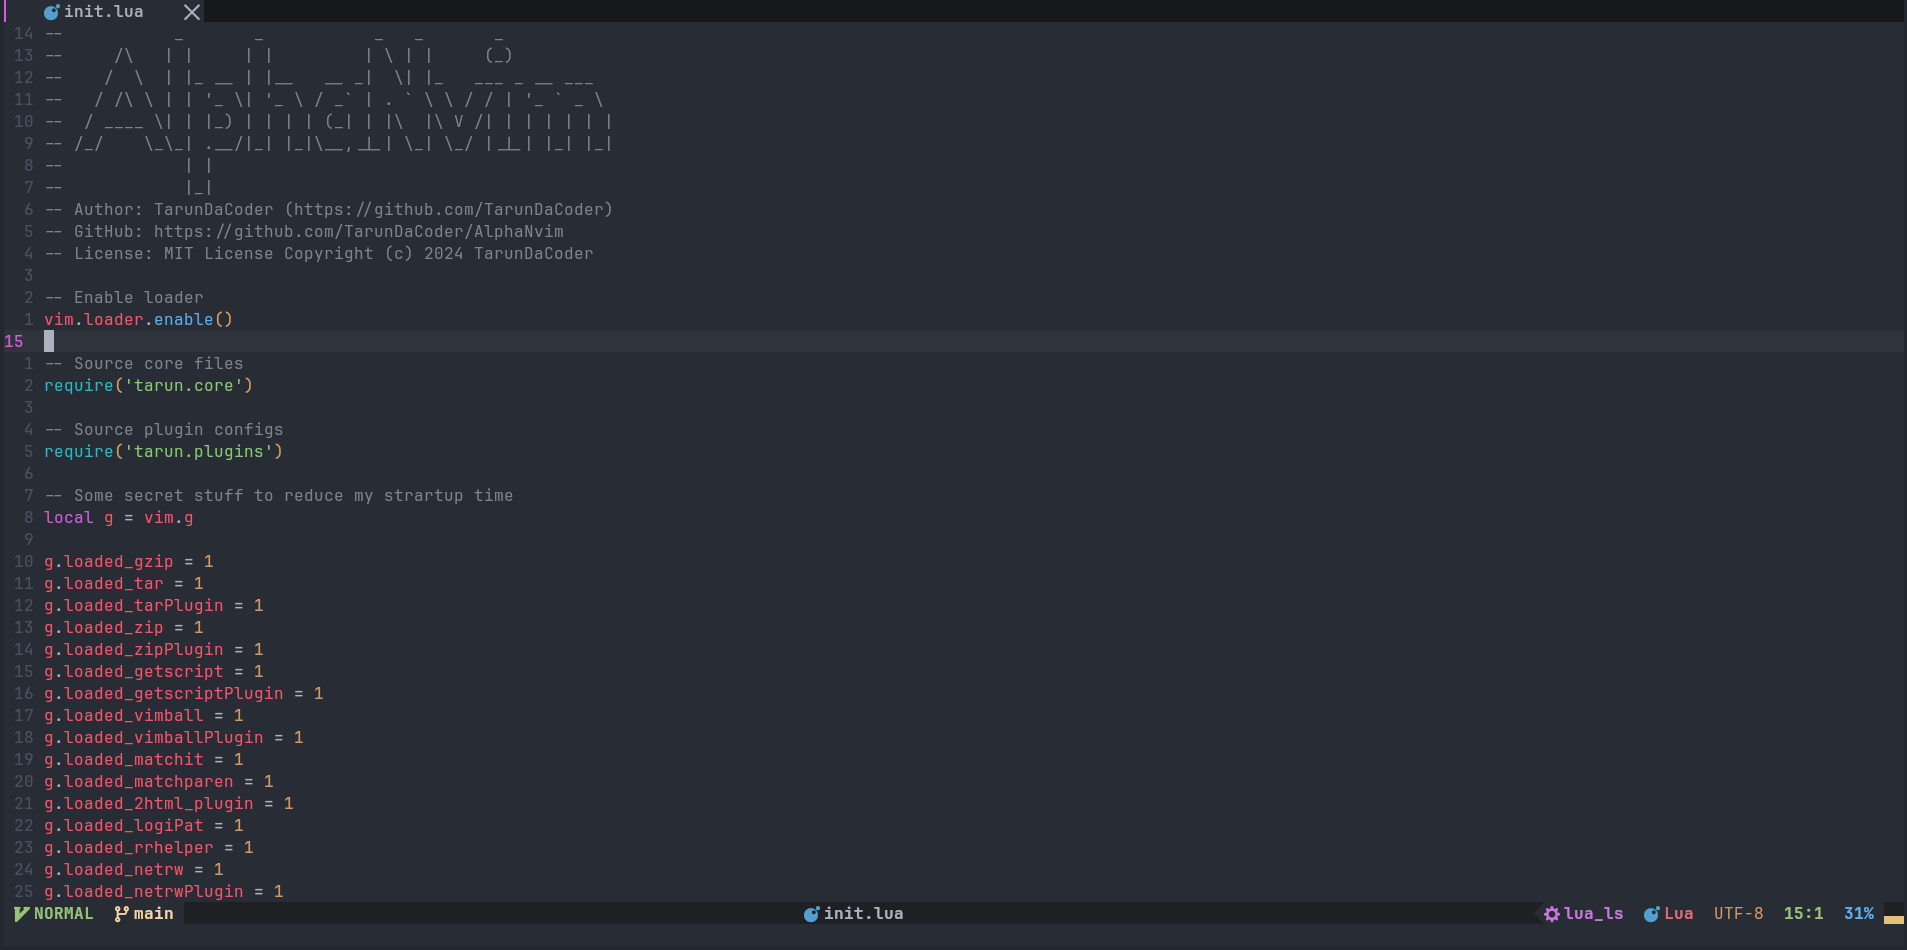This screenshot has width=1907, height=950.
Task: Click g.loaded_vimballPlugin assignment
Action: click(x=174, y=738)
